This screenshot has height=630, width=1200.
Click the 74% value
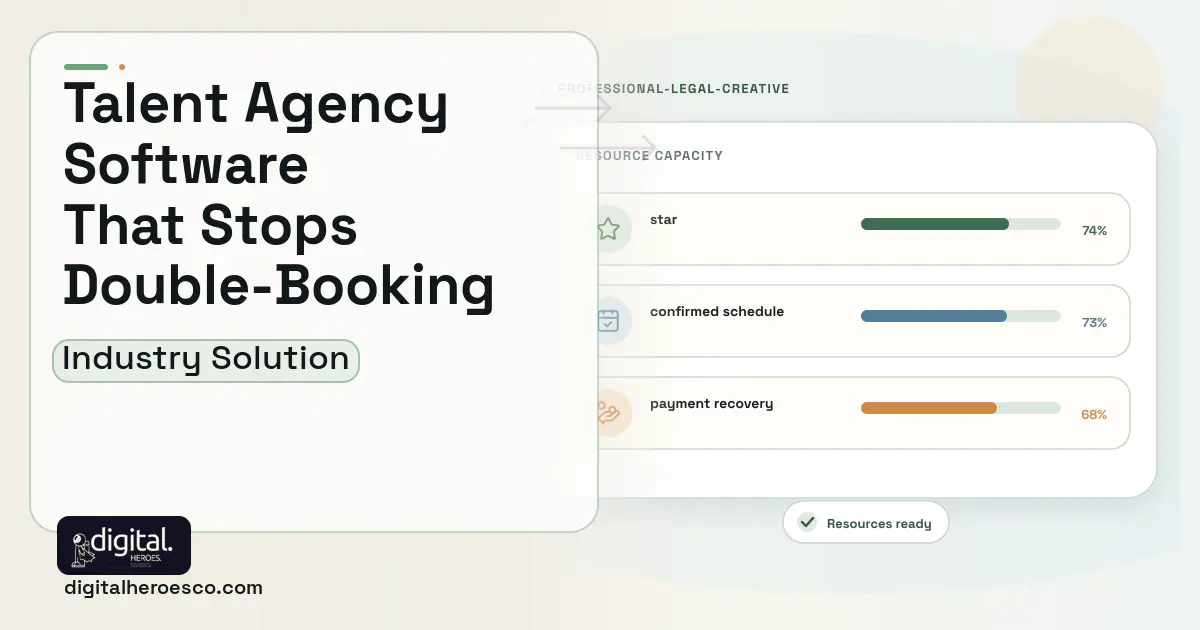[x=1094, y=230]
